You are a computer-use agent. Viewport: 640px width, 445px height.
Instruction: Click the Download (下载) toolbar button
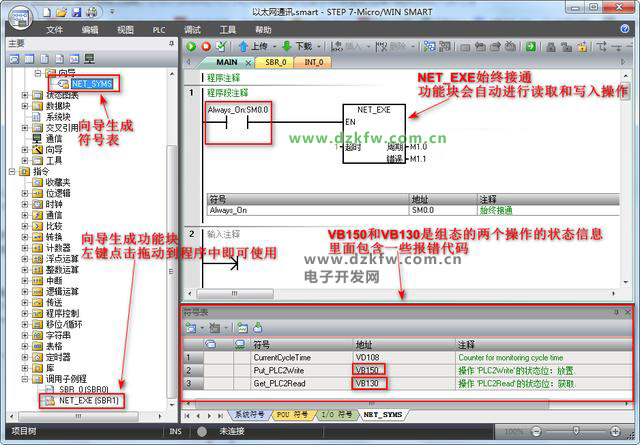click(x=301, y=46)
